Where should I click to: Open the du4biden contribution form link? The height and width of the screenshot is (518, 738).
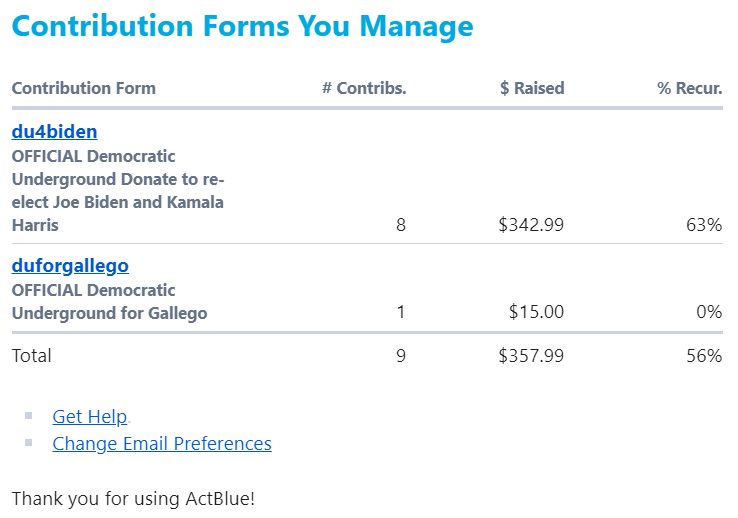pos(54,132)
